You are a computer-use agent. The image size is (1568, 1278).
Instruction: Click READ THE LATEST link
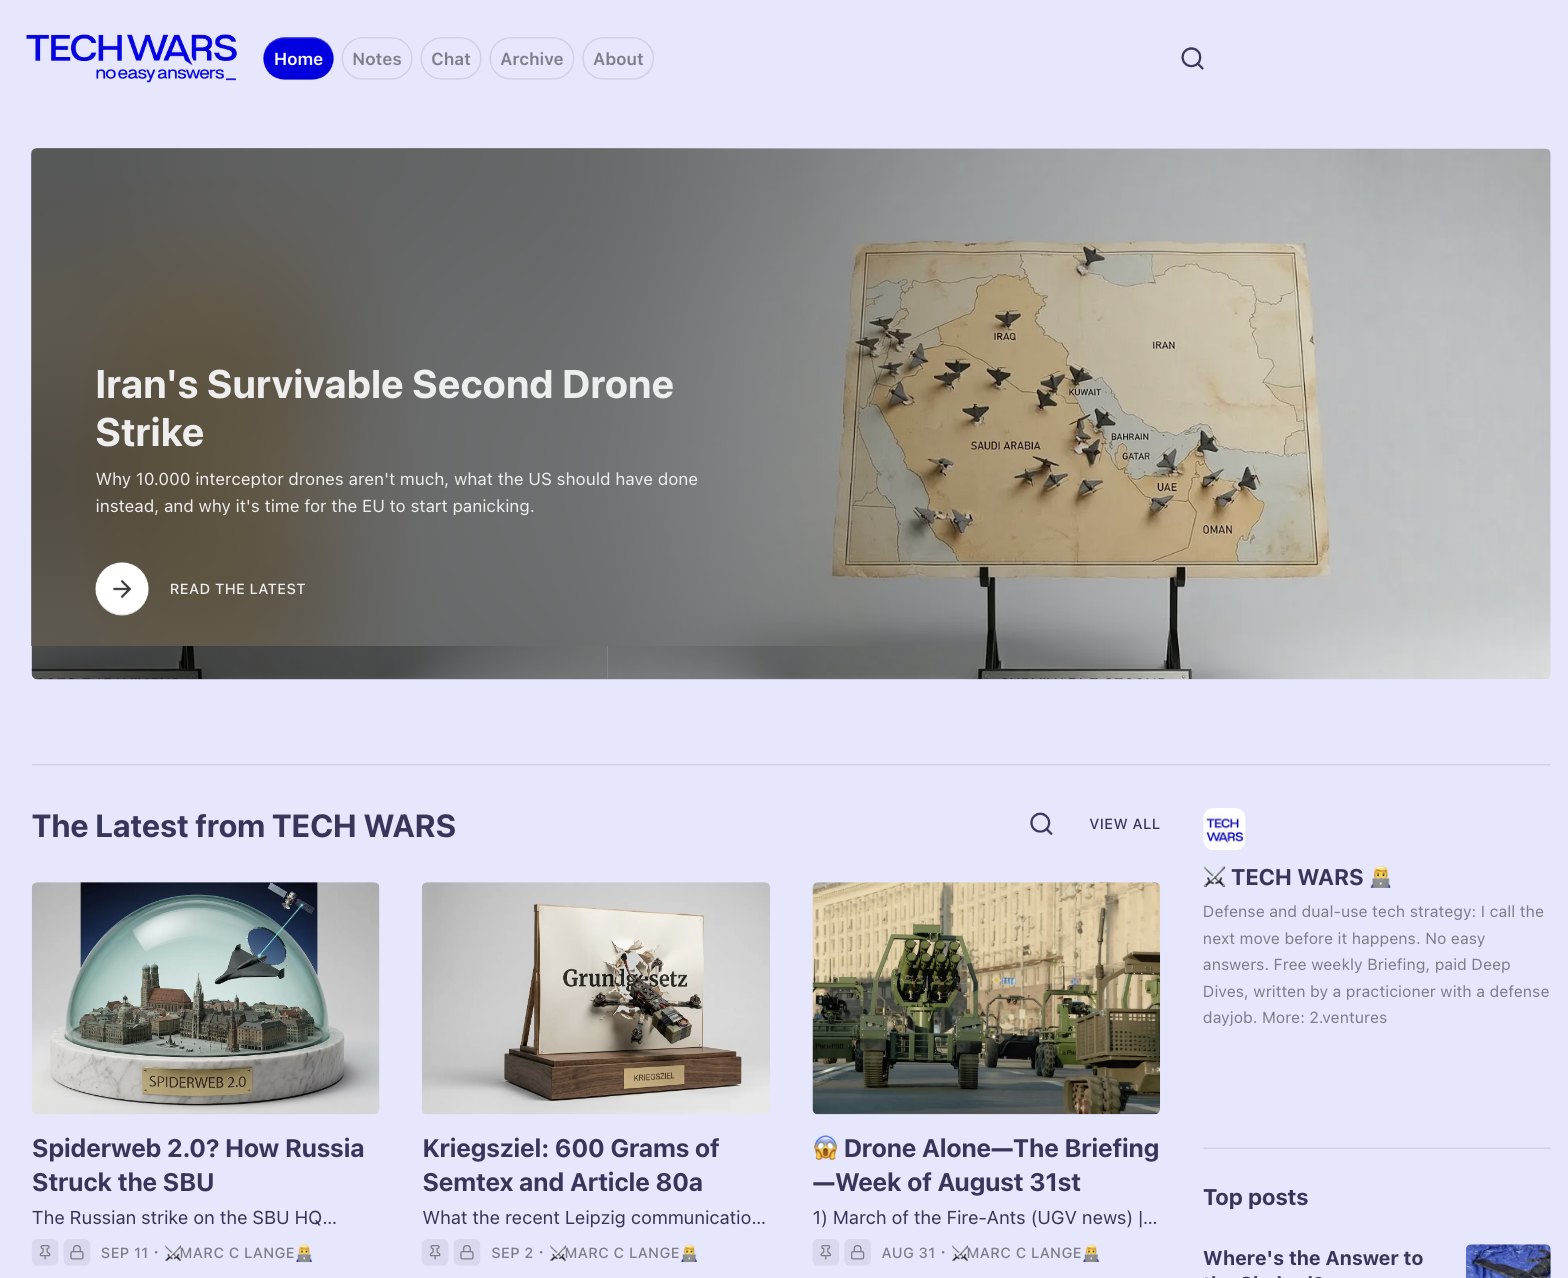pos(238,589)
